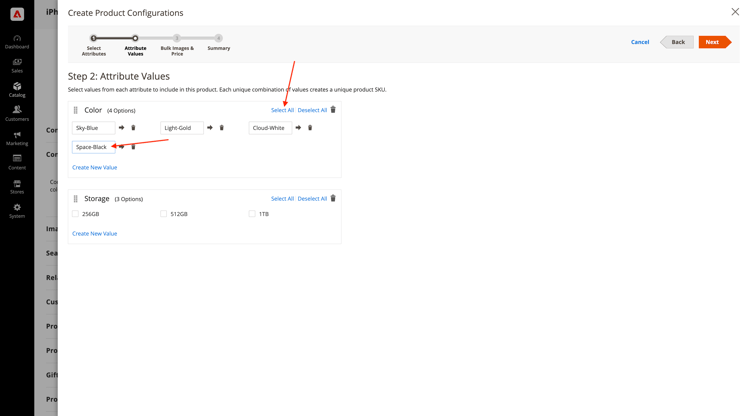Close the Create Product Configurations dialog
Image resolution: width=750 pixels, height=416 pixels.
tap(735, 11)
